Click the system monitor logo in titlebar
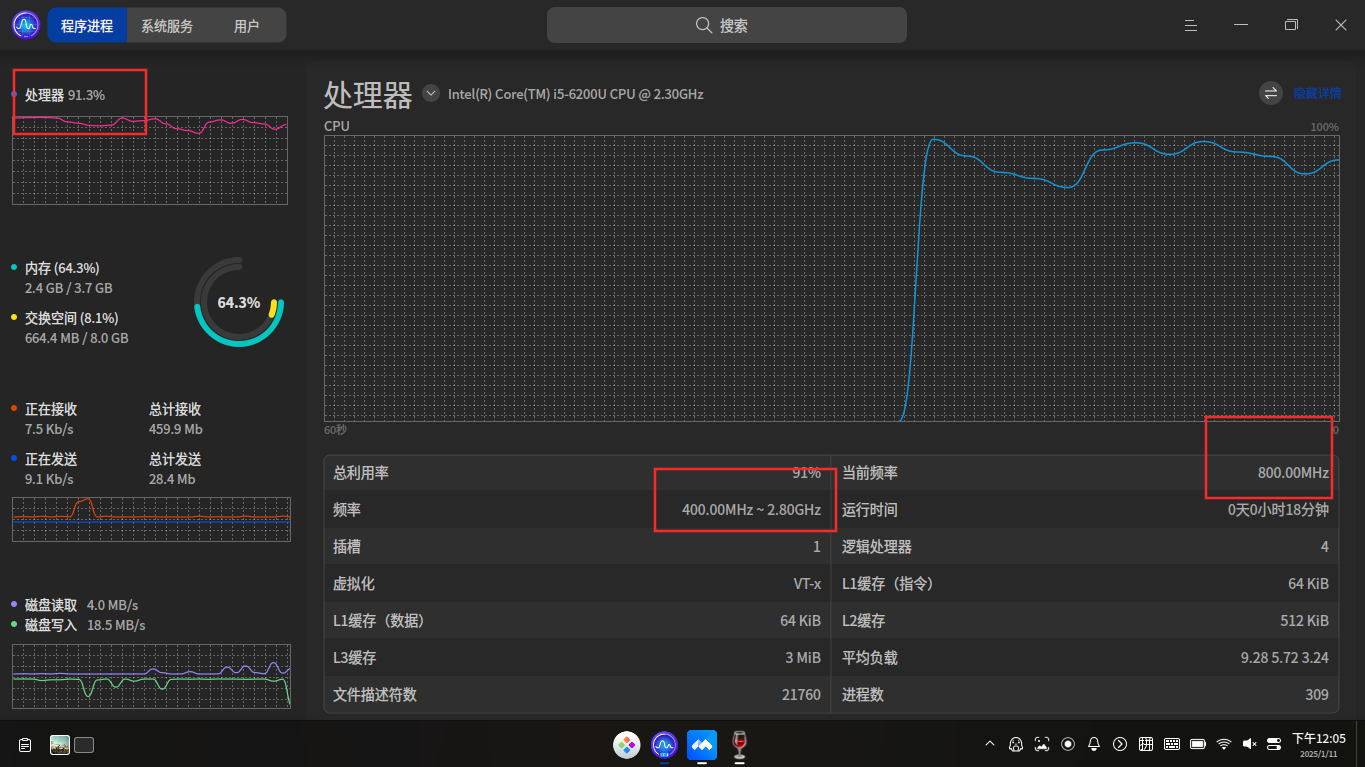Viewport: 1365px width, 767px height. (25, 25)
